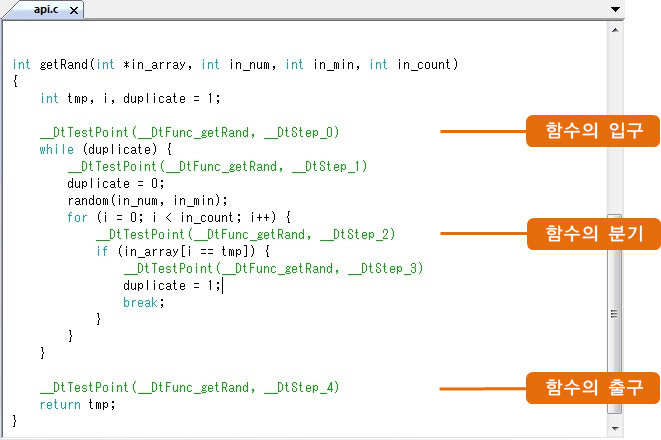The width and height of the screenshot is (661, 440).
Task: Click the random(in_num, in_min); call
Action: [x=148, y=200]
